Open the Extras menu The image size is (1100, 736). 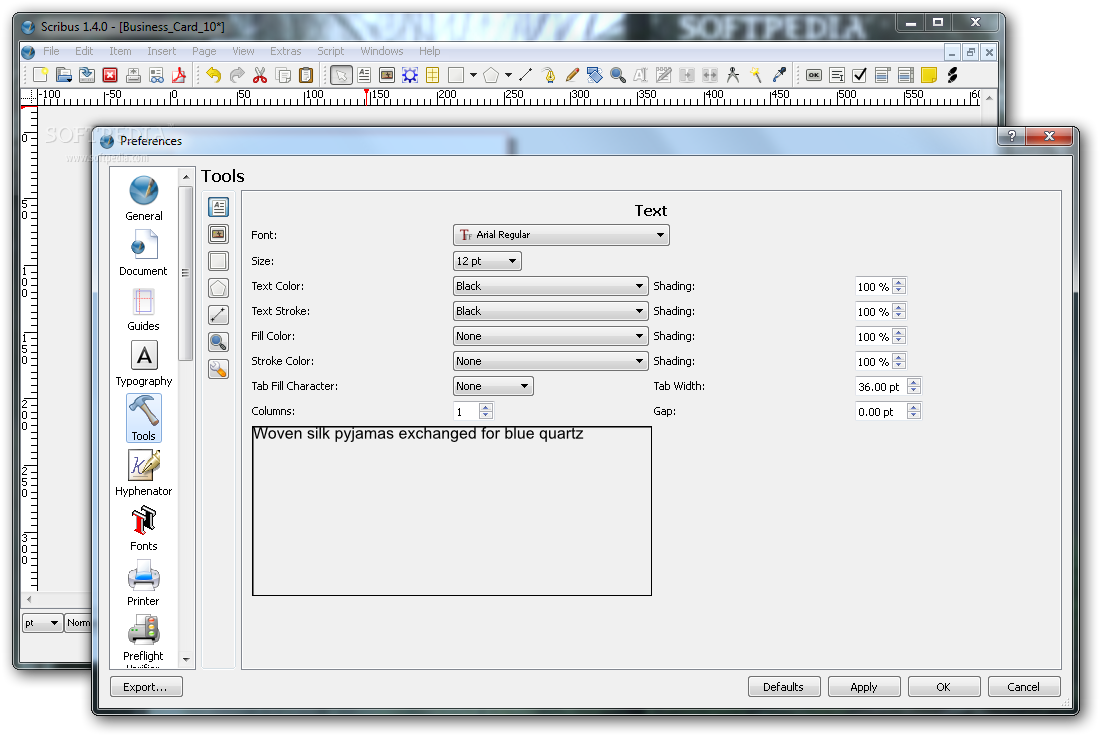coord(286,51)
